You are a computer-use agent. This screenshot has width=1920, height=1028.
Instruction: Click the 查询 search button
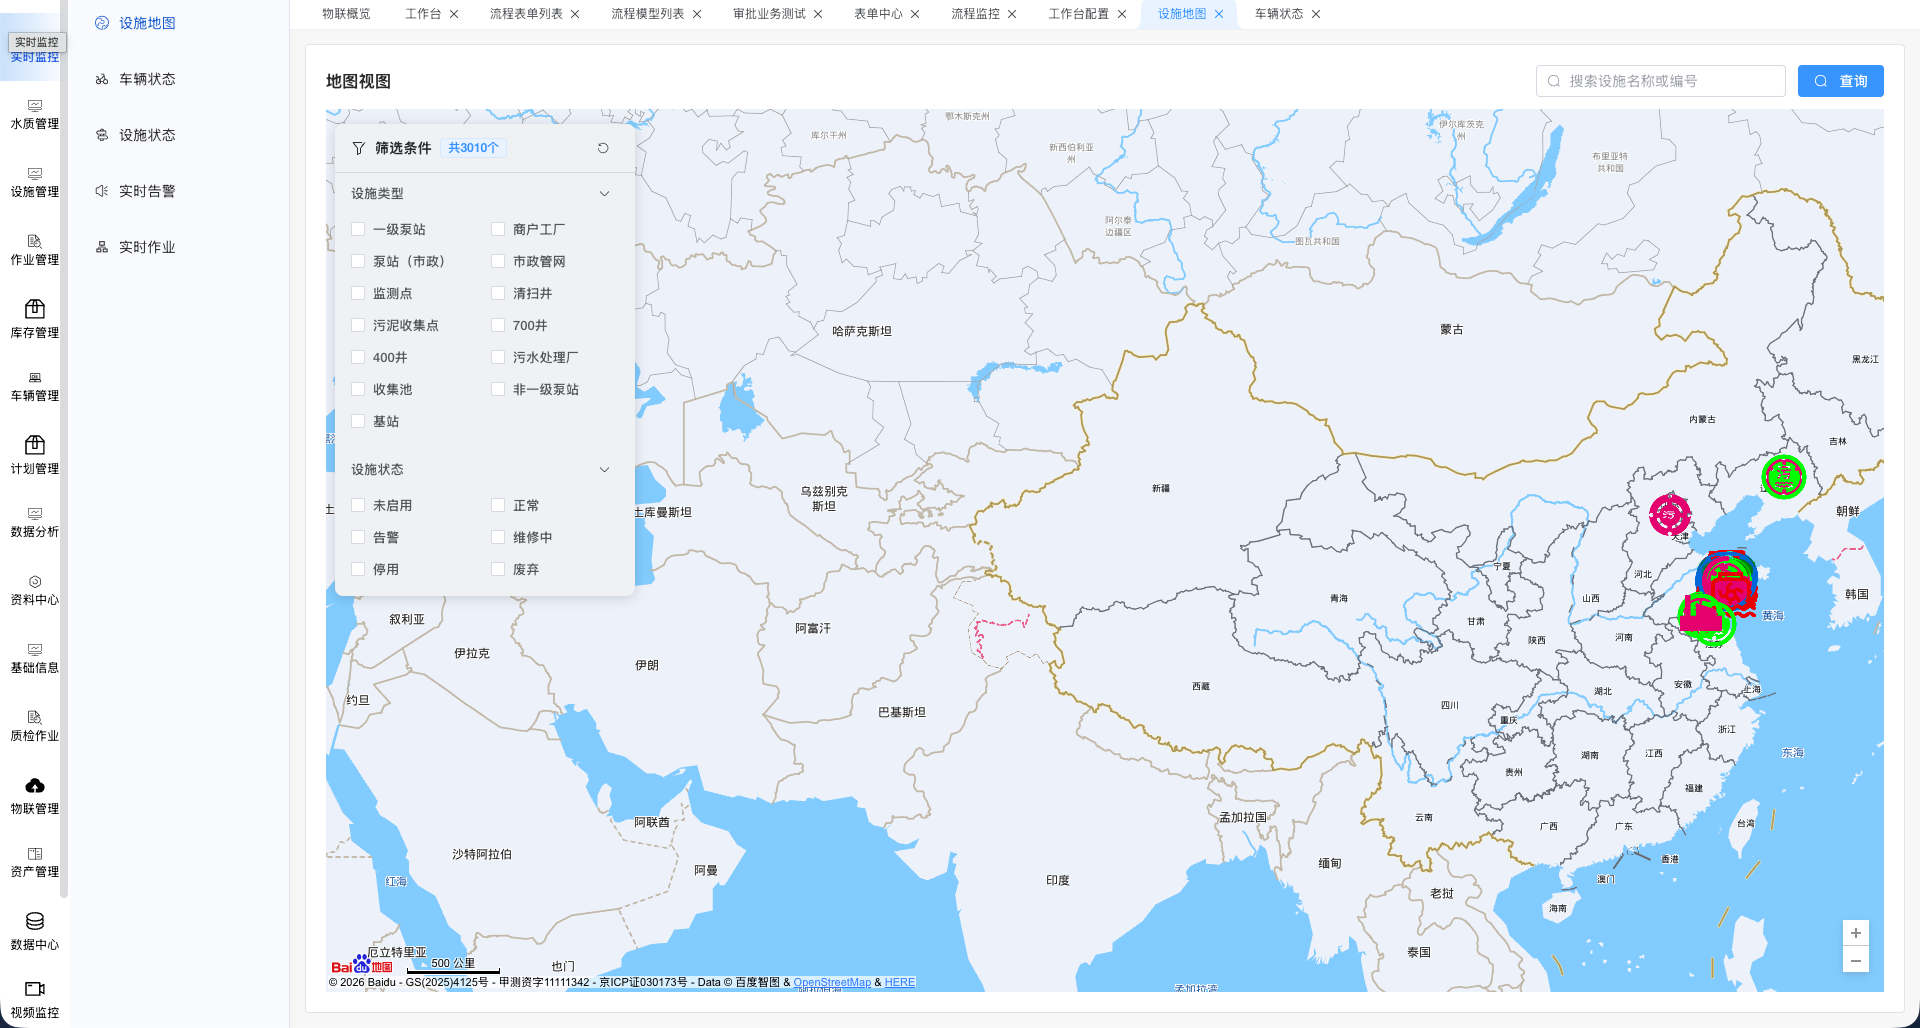(x=1840, y=81)
